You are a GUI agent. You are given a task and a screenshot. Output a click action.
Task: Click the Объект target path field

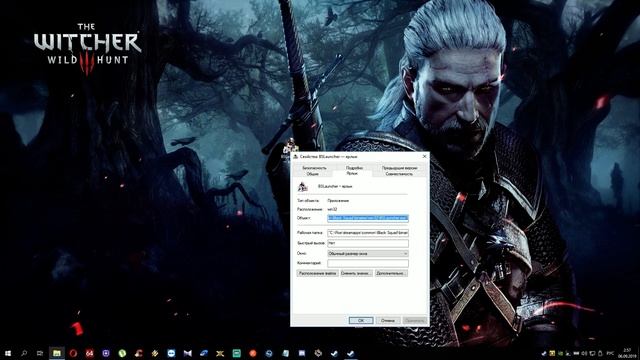click(368, 218)
